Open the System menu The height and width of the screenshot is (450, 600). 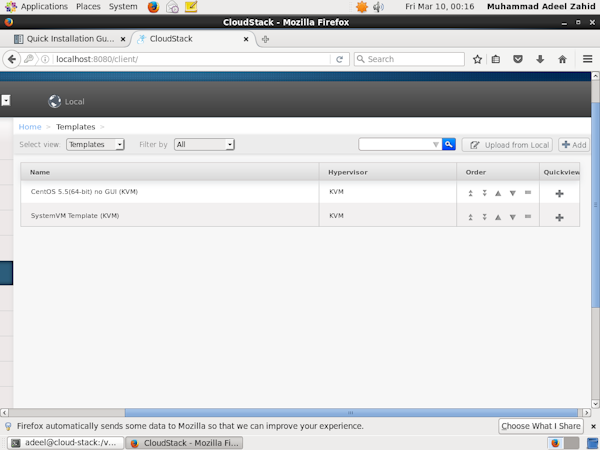click(x=123, y=7)
